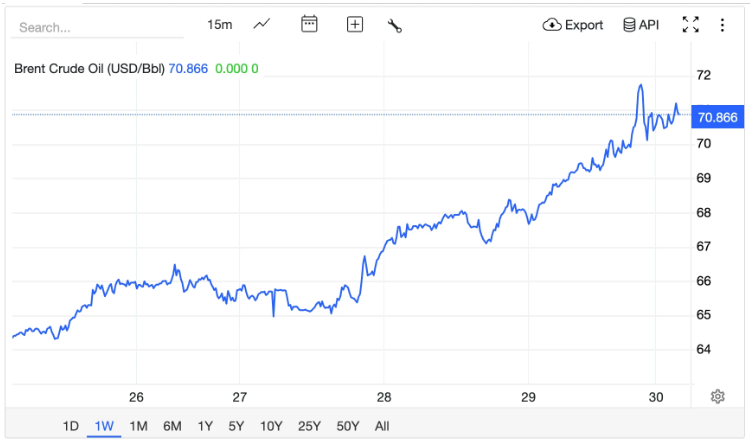The height and width of the screenshot is (444, 750).
Task: Open the calendar date range picker
Action: pyautogui.click(x=309, y=25)
